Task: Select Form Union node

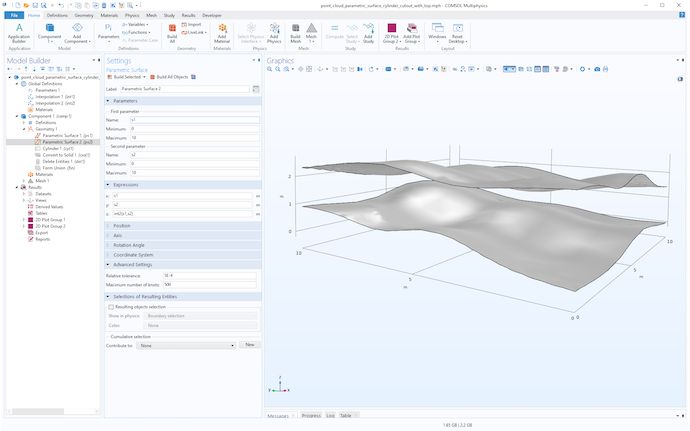Action: (55, 168)
